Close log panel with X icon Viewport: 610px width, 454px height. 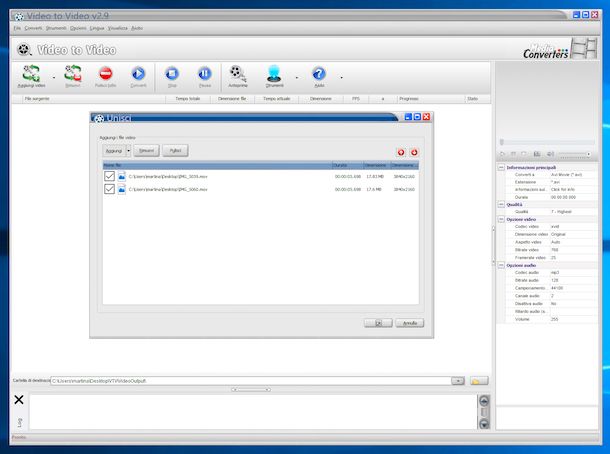[x=19, y=400]
